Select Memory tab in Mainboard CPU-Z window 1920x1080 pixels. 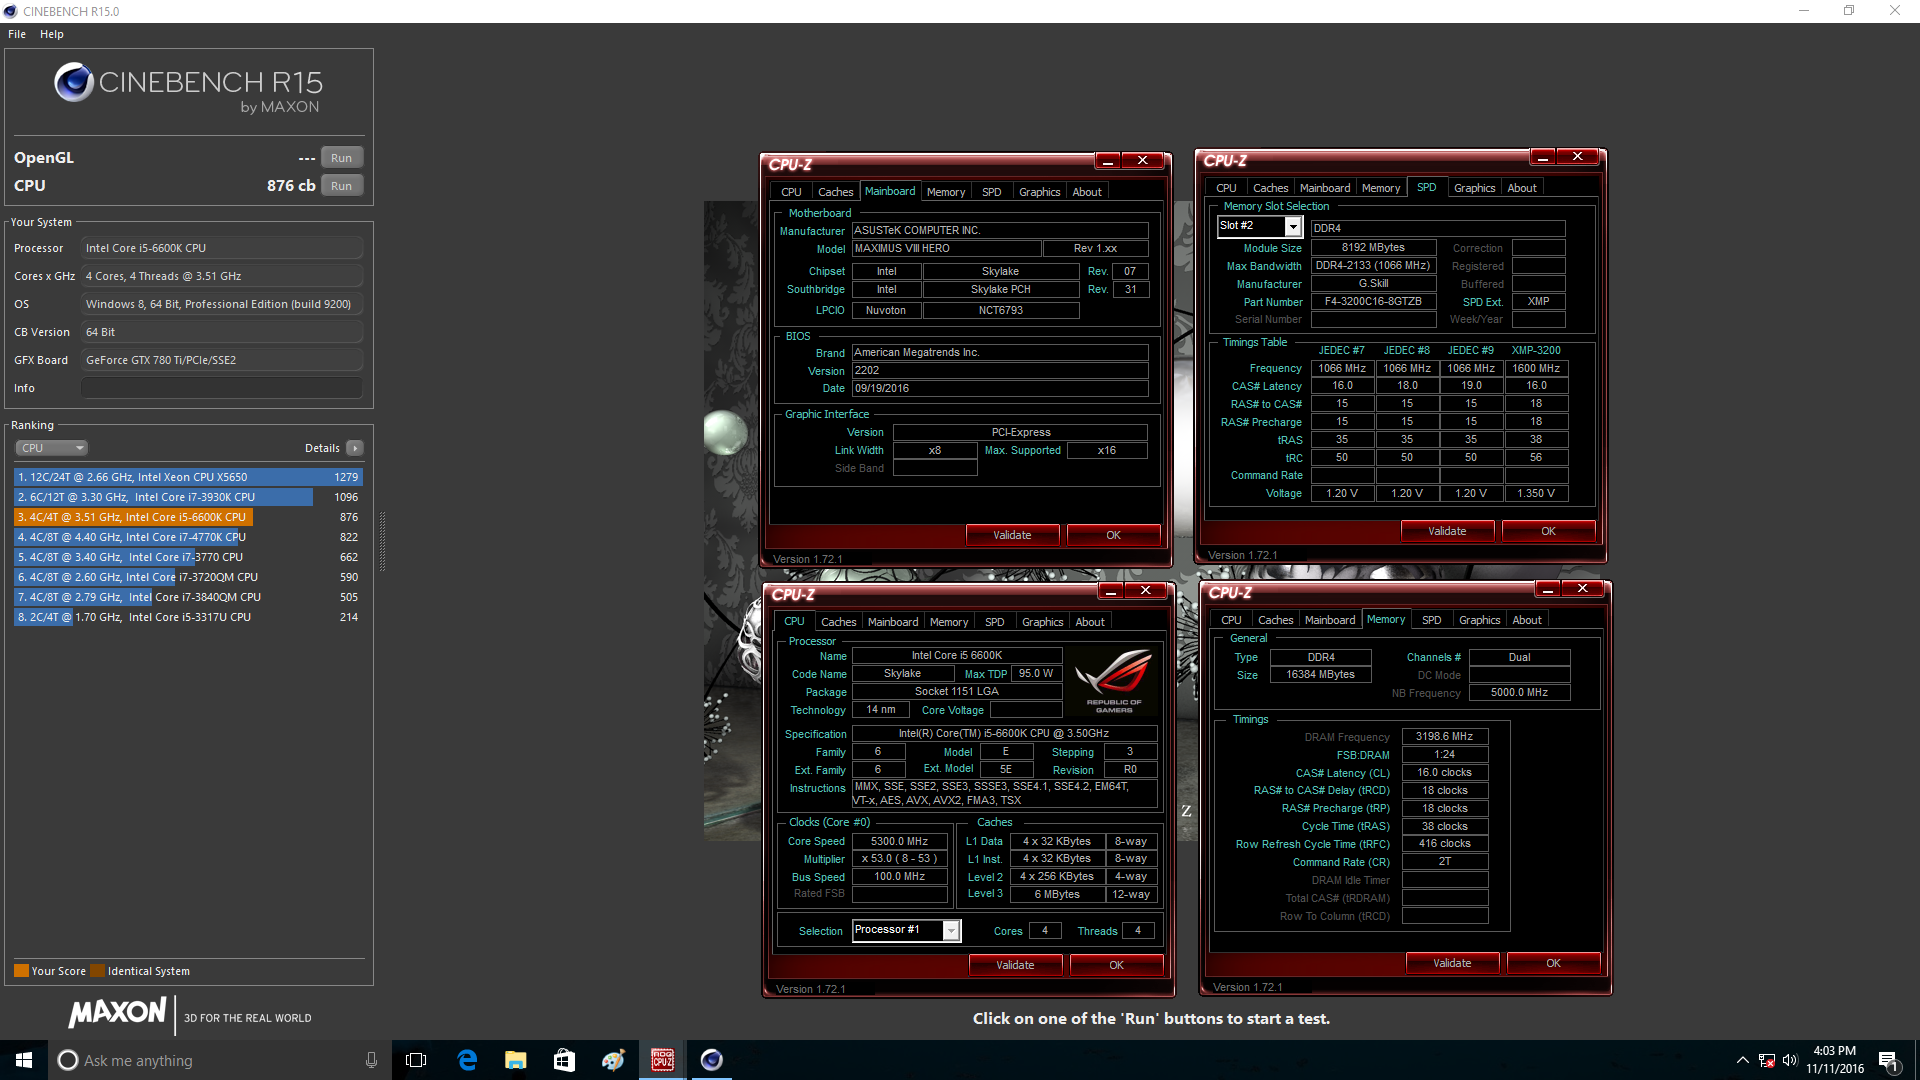point(946,192)
